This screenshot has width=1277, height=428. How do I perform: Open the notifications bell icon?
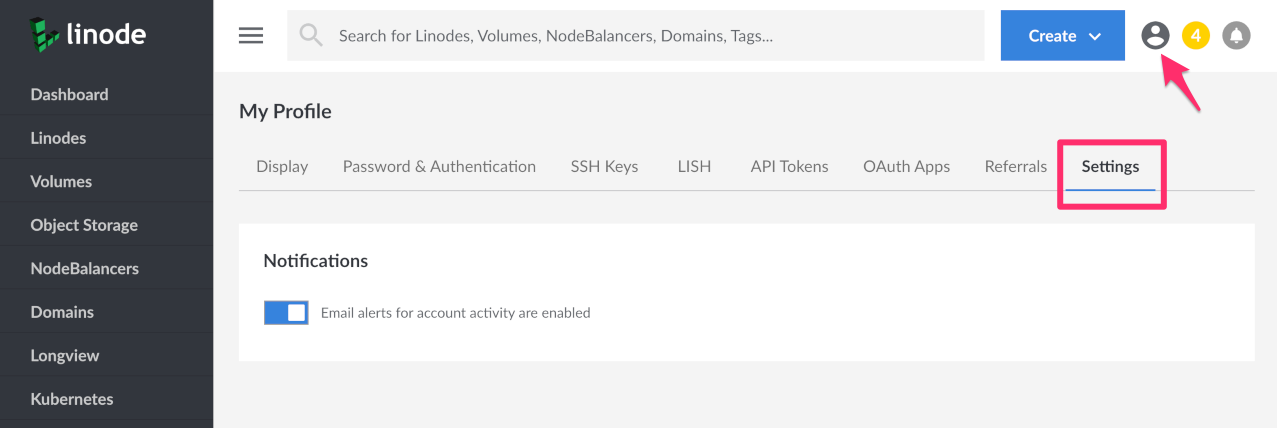(x=1237, y=36)
